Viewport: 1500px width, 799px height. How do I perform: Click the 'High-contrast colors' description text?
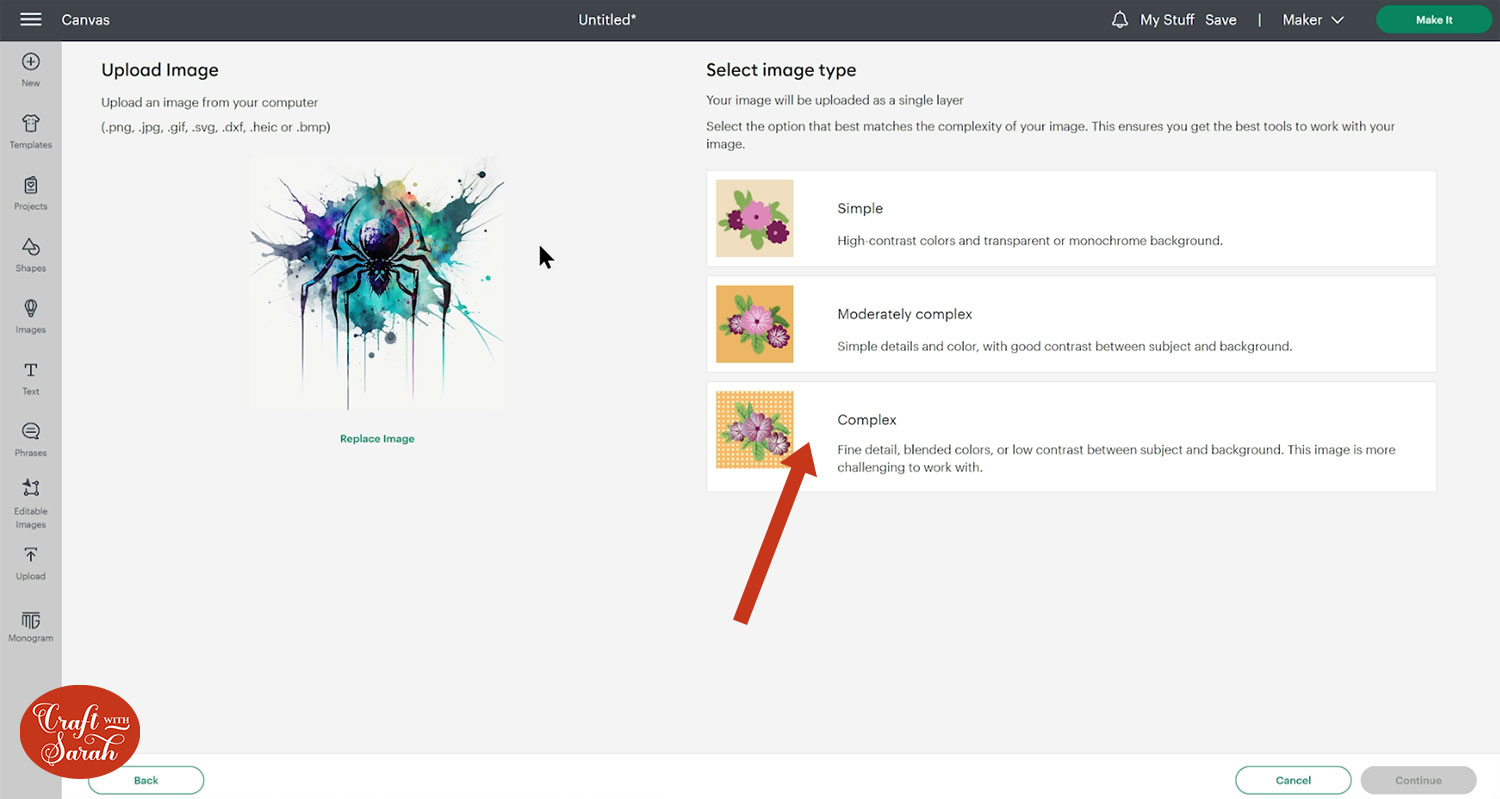click(x=1030, y=241)
